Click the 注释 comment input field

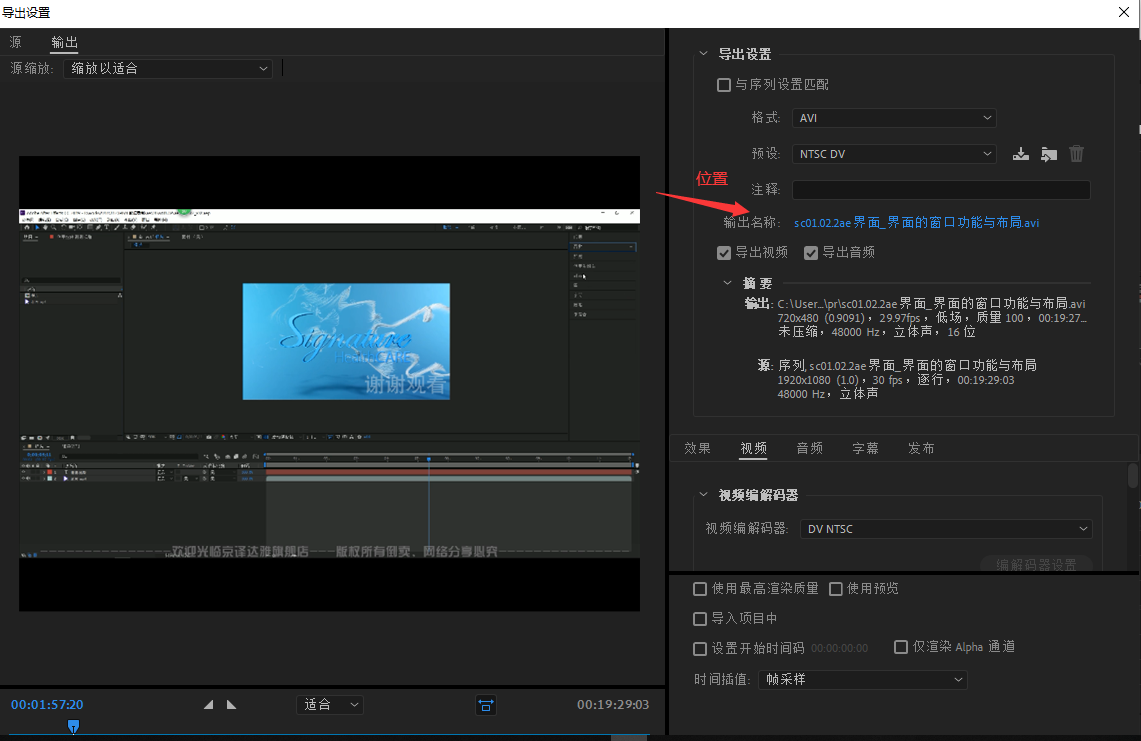point(940,189)
